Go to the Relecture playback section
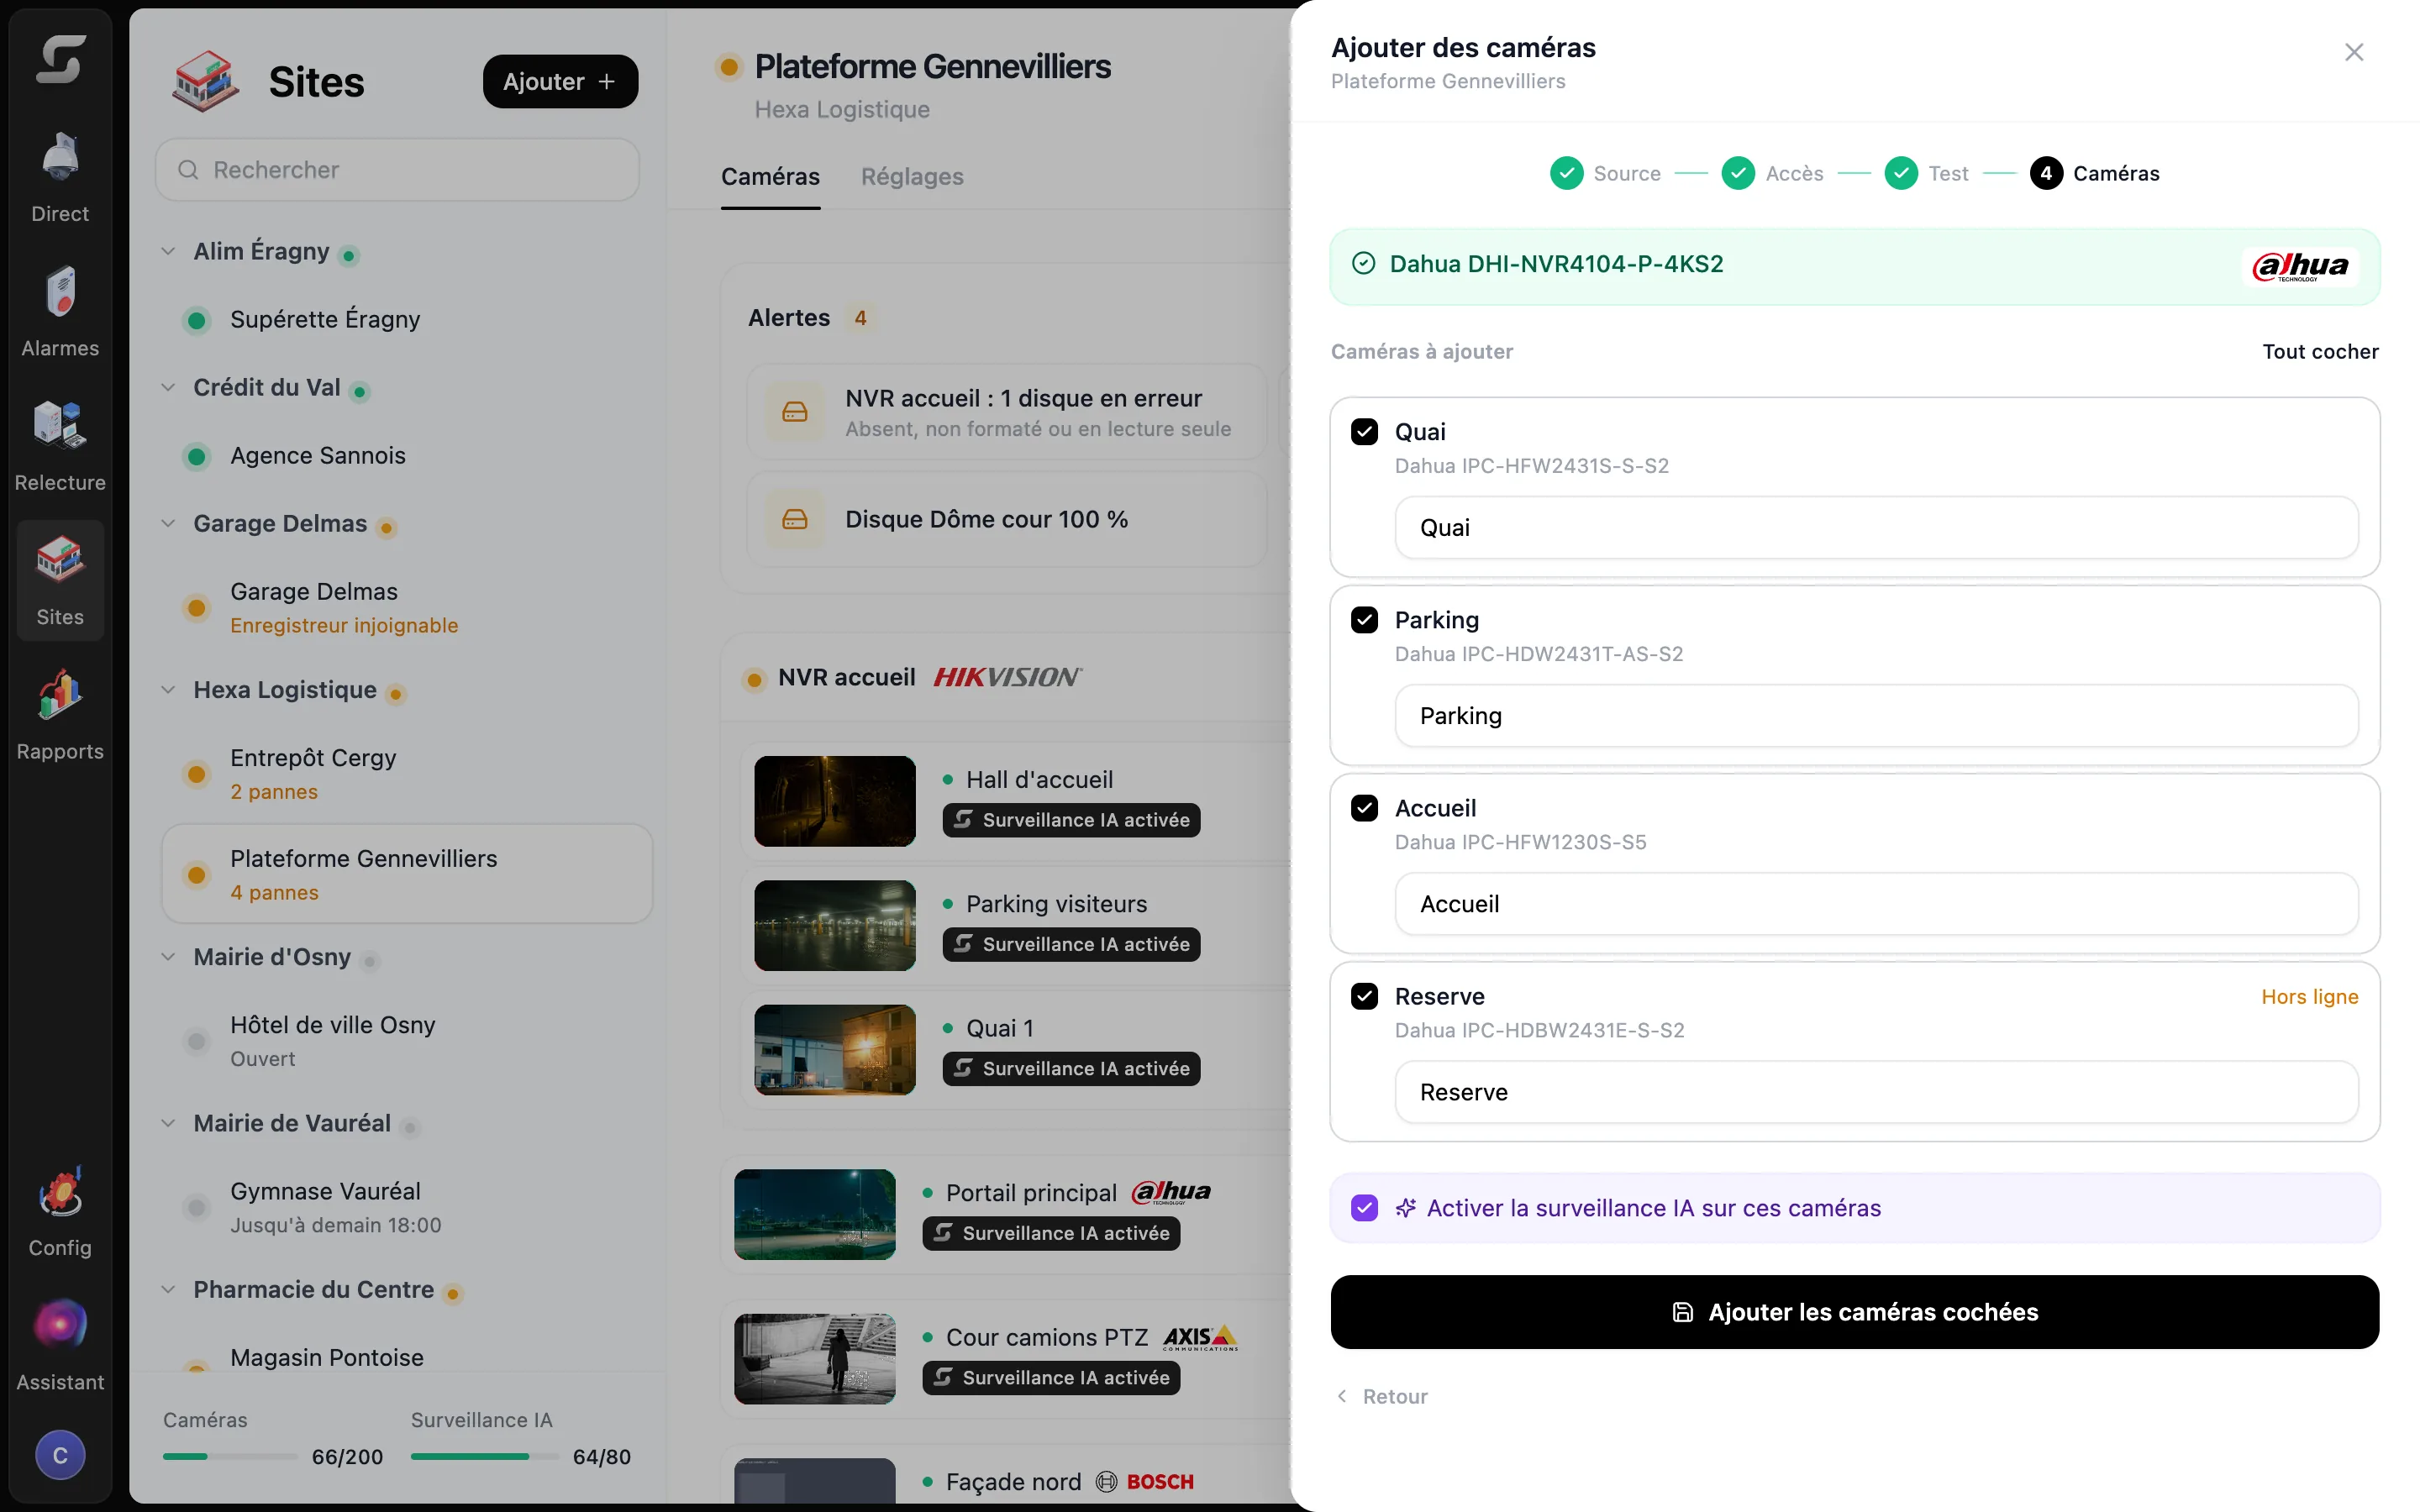Viewport: 2420px width, 1512px height. (x=60, y=446)
